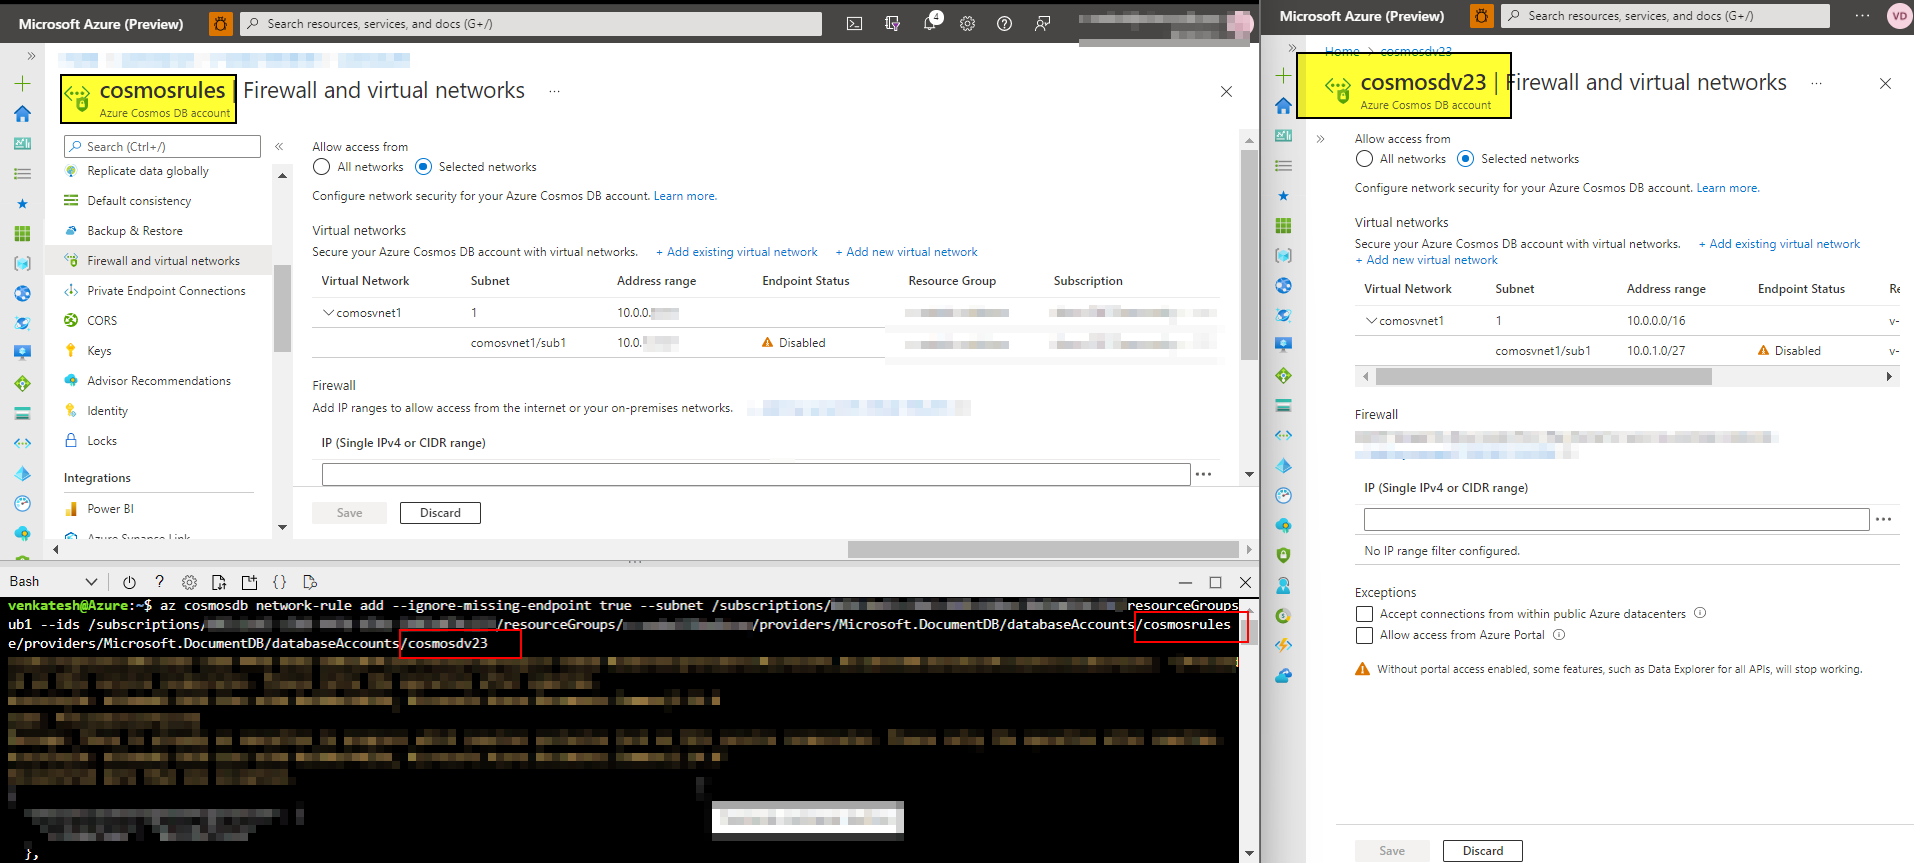Check Accept connections from within public Azure datacenters
Screen dimensions: 1914x863
[x=1364, y=614]
